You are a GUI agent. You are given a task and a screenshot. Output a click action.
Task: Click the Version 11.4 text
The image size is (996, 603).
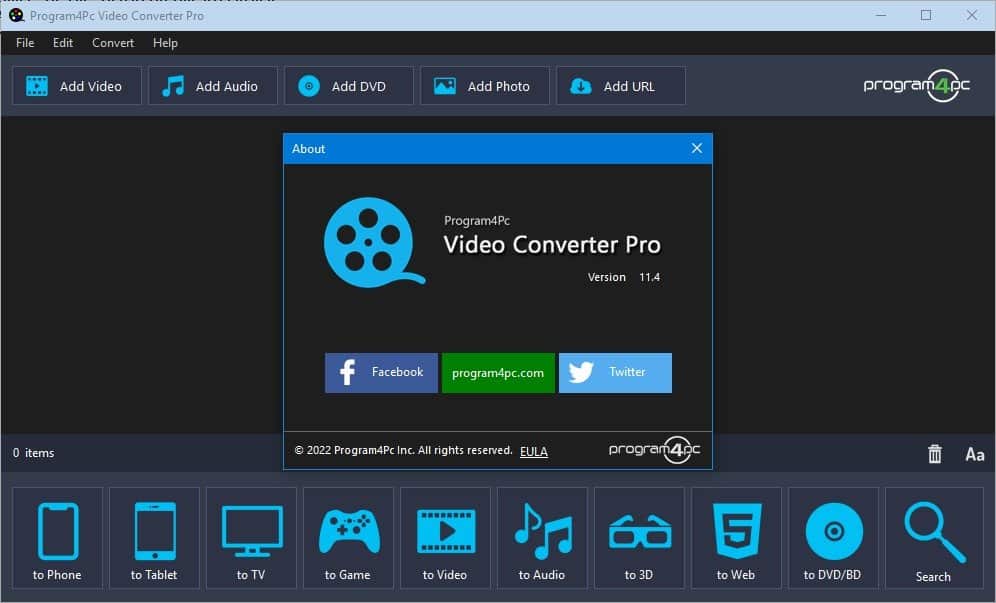[x=624, y=277]
